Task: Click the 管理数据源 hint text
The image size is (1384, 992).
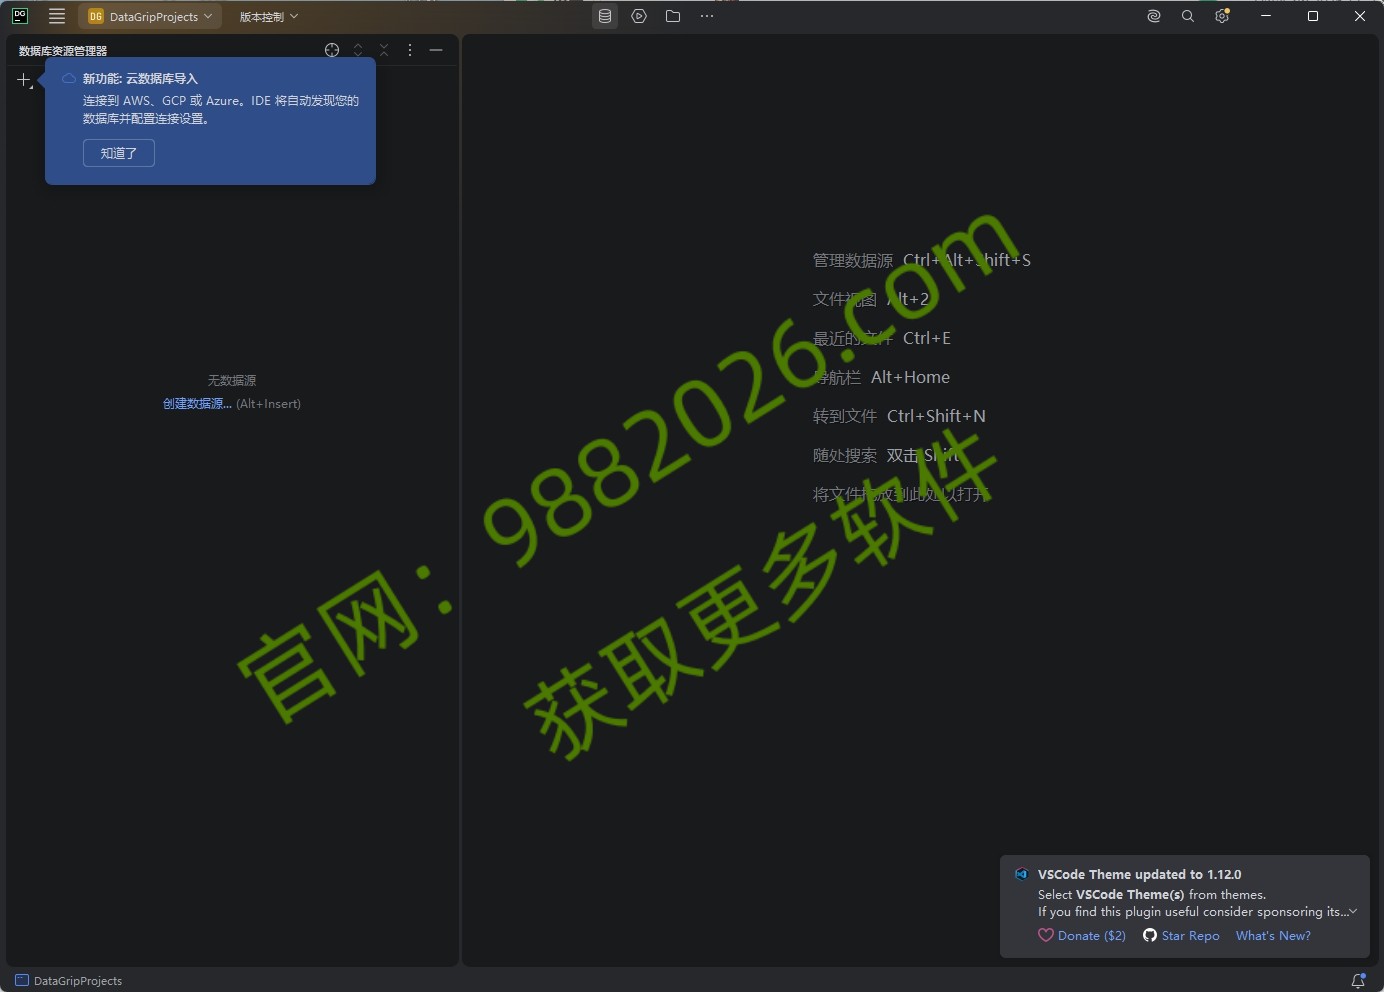Action: coord(853,260)
